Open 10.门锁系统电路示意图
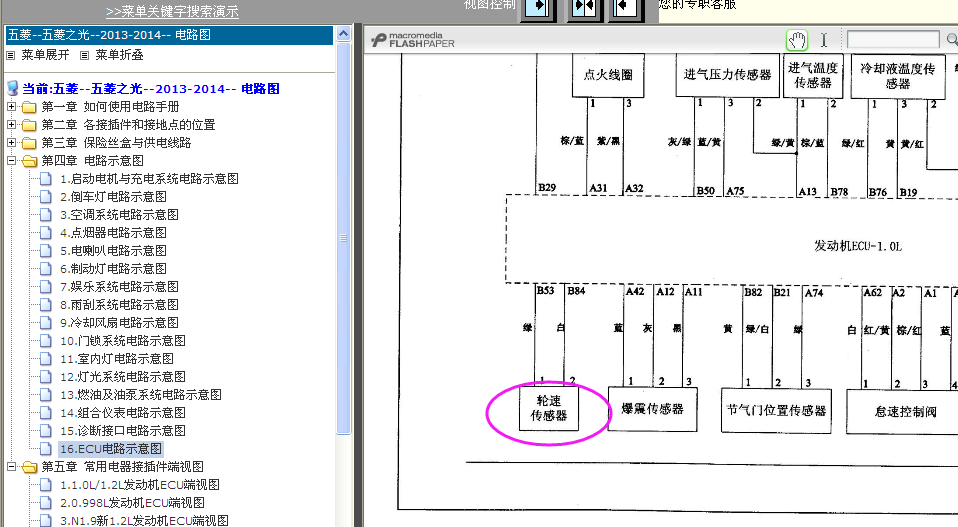Viewport: 958px width, 527px height. (123, 341)
